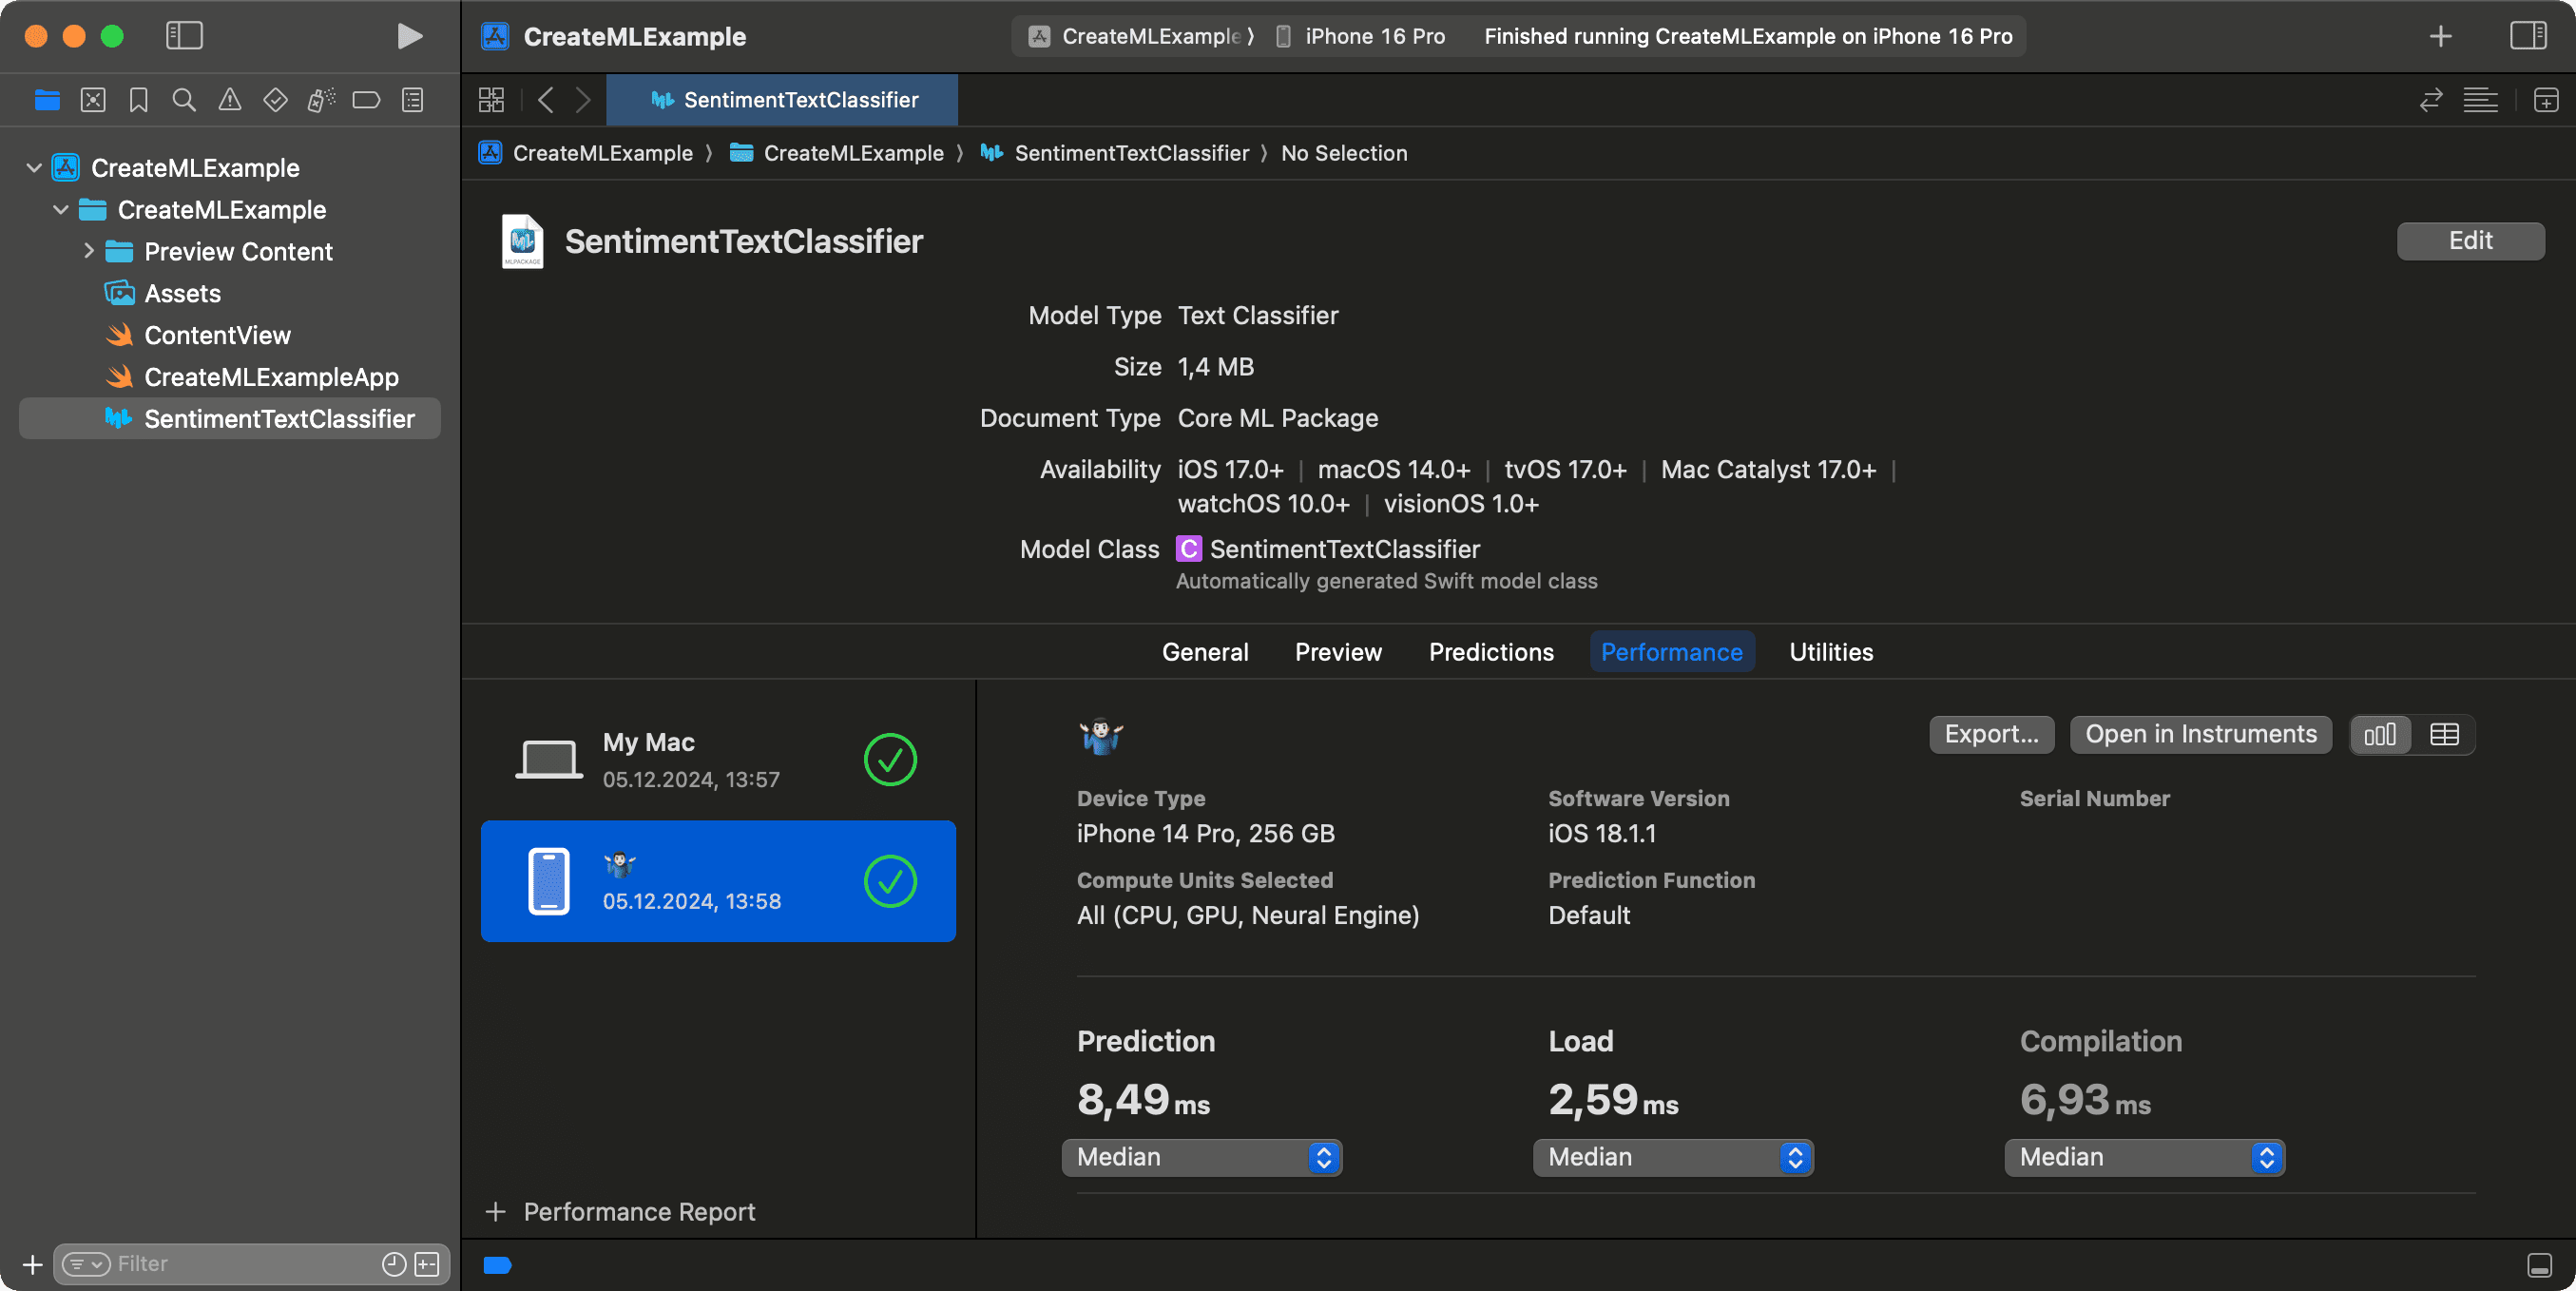The width and height of the screenshot is (2576, 1291).
Task: Open the Source Control navigator
Action: tap(93, 100)
